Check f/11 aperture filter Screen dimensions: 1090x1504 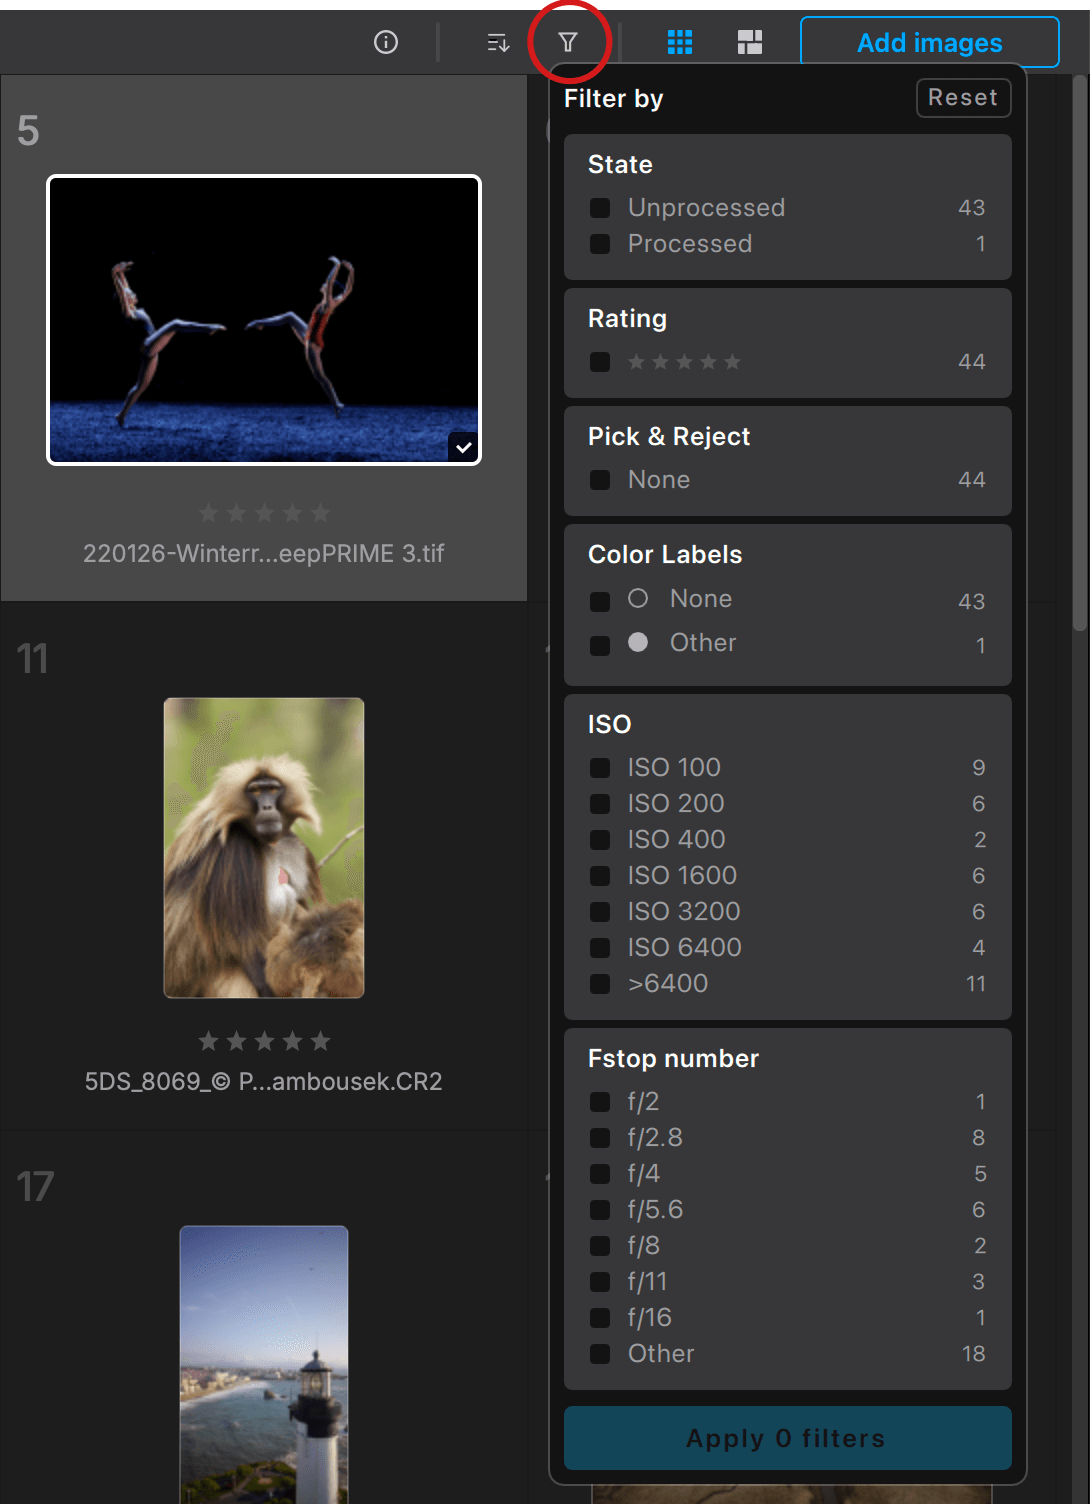[x=600, y=1282]
